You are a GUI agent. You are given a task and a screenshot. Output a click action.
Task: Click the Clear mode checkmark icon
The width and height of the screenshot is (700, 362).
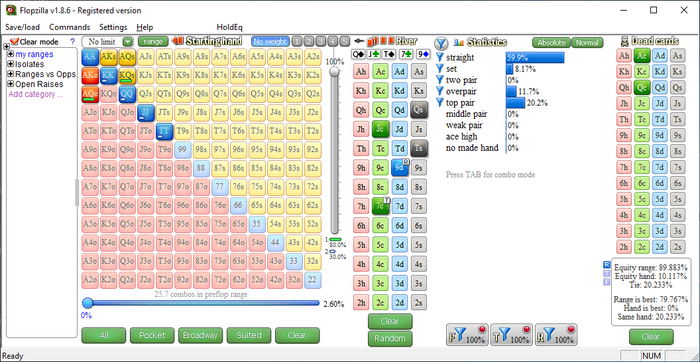pyautogui.click(x=14, y=42)
